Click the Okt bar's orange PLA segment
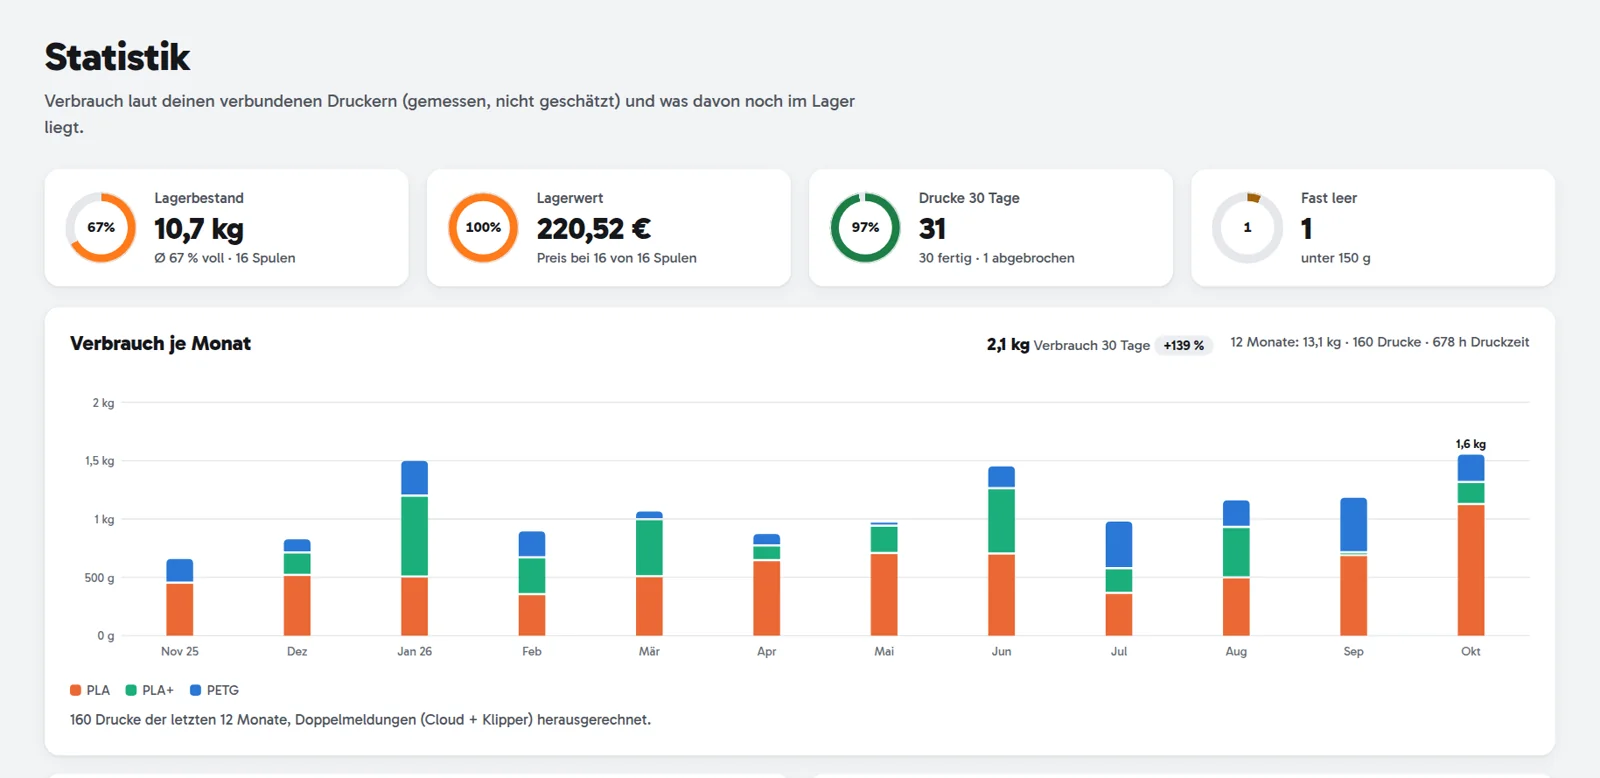Screen dimensions: 1600x778 point(1471,570)
